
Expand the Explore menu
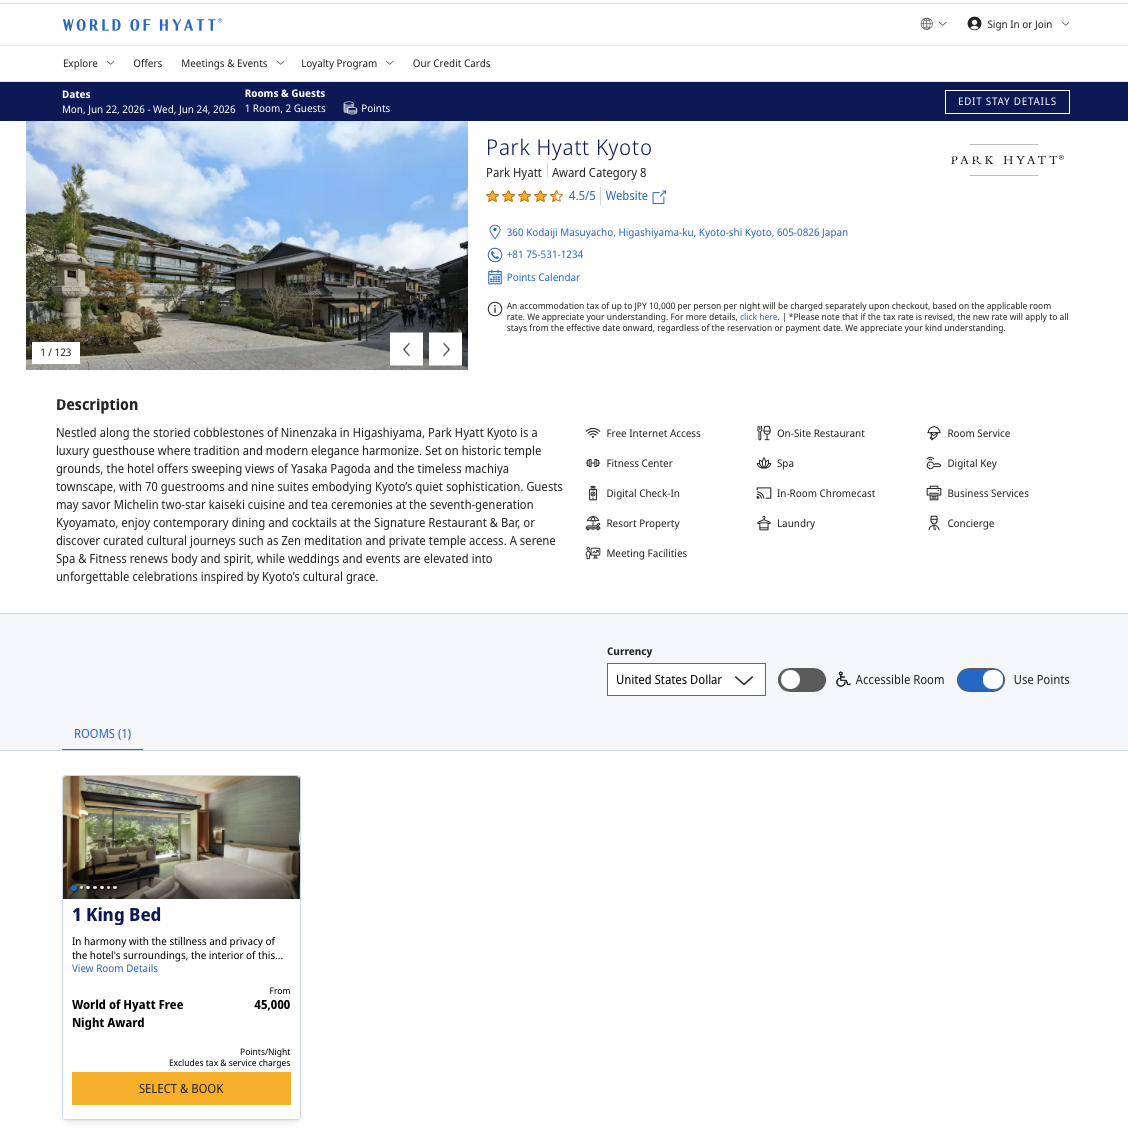[x=89, y=64]
